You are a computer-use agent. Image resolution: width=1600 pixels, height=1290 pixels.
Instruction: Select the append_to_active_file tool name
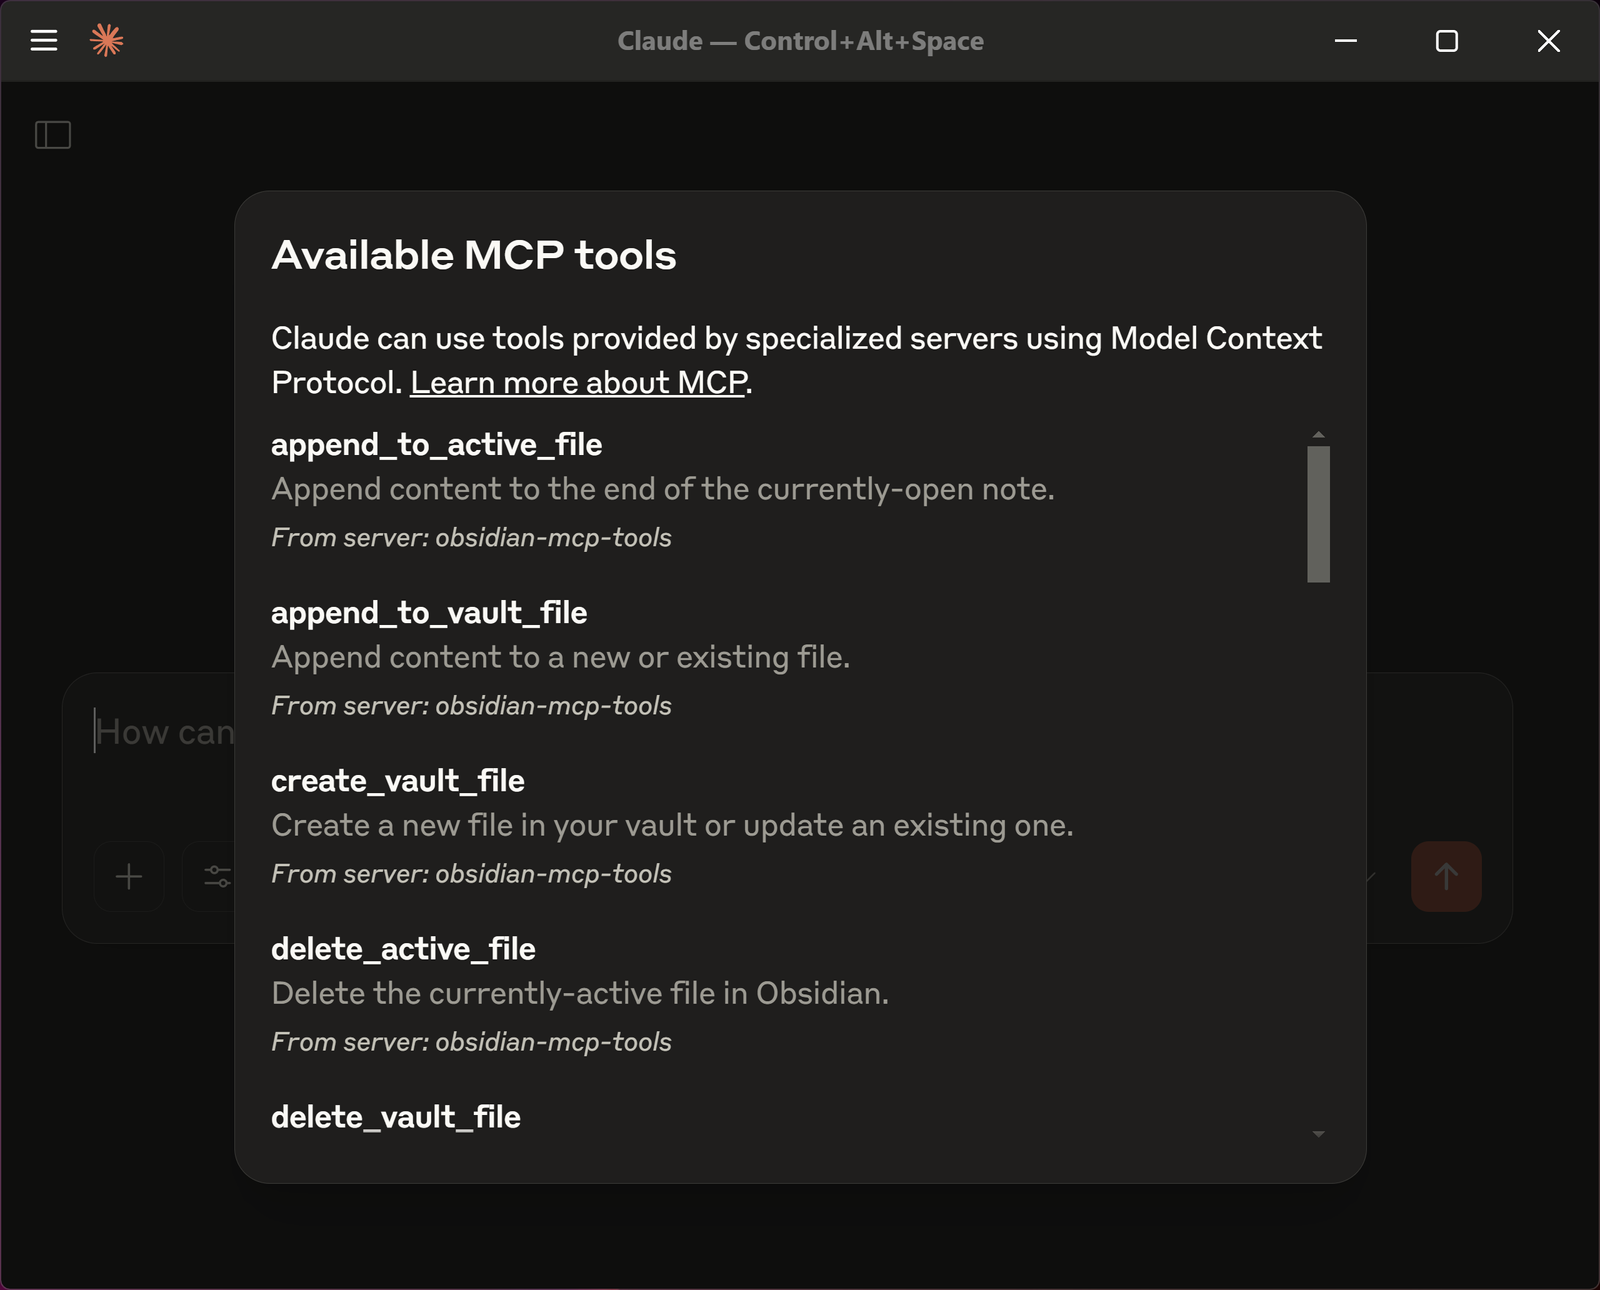point(437,445)
